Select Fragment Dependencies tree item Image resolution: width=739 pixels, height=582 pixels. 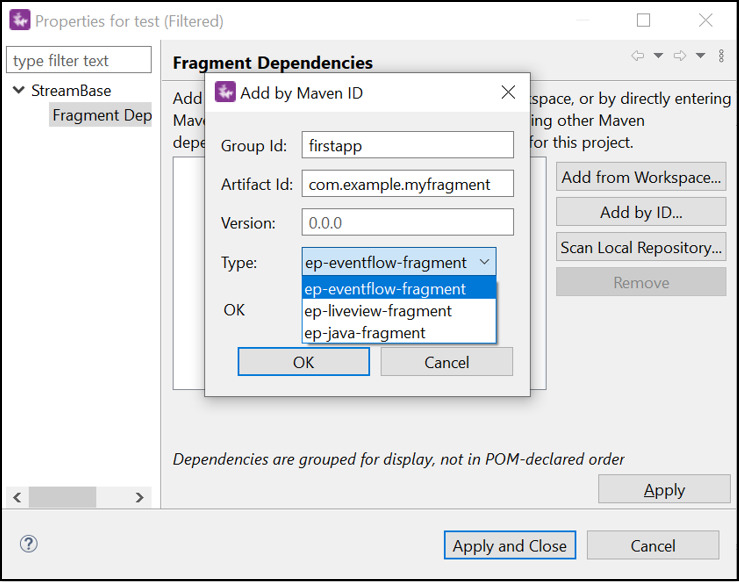coord(102,115)
